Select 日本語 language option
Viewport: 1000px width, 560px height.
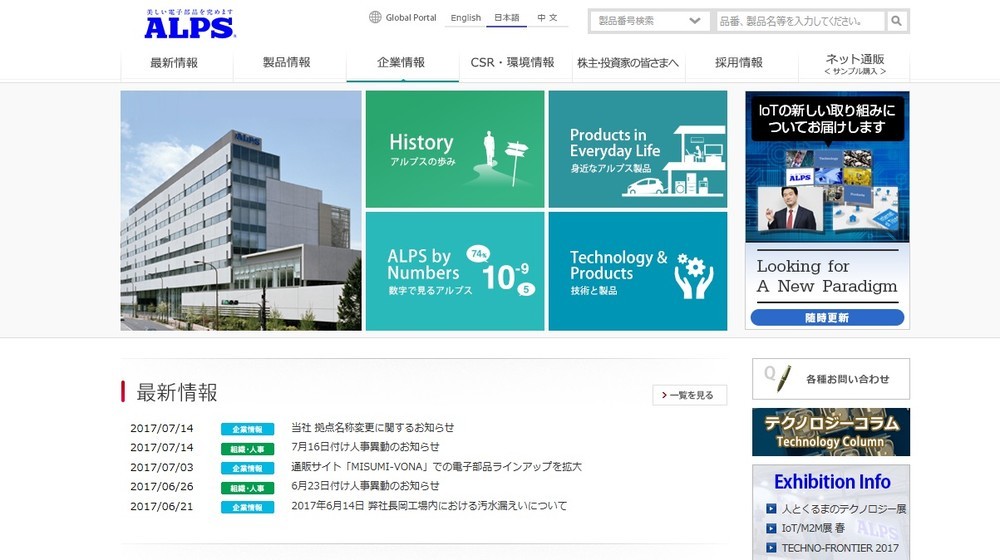(506, 18)
